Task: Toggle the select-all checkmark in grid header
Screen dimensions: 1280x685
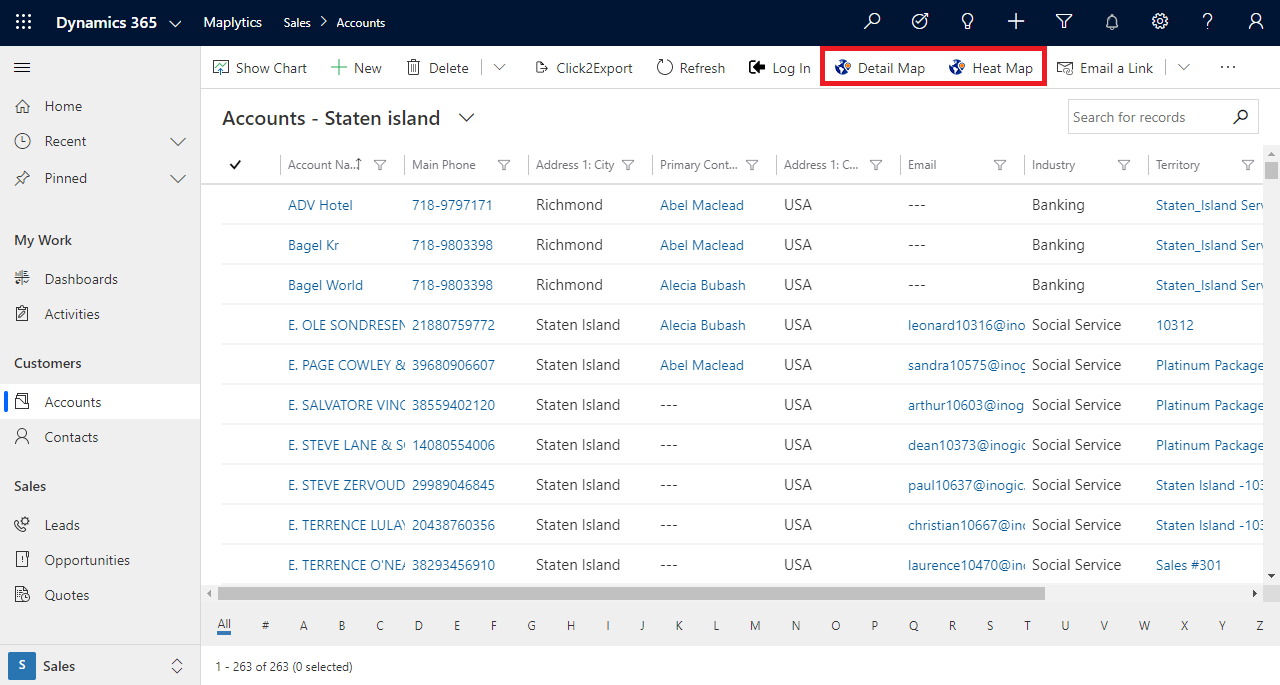Action: (235, 165)
